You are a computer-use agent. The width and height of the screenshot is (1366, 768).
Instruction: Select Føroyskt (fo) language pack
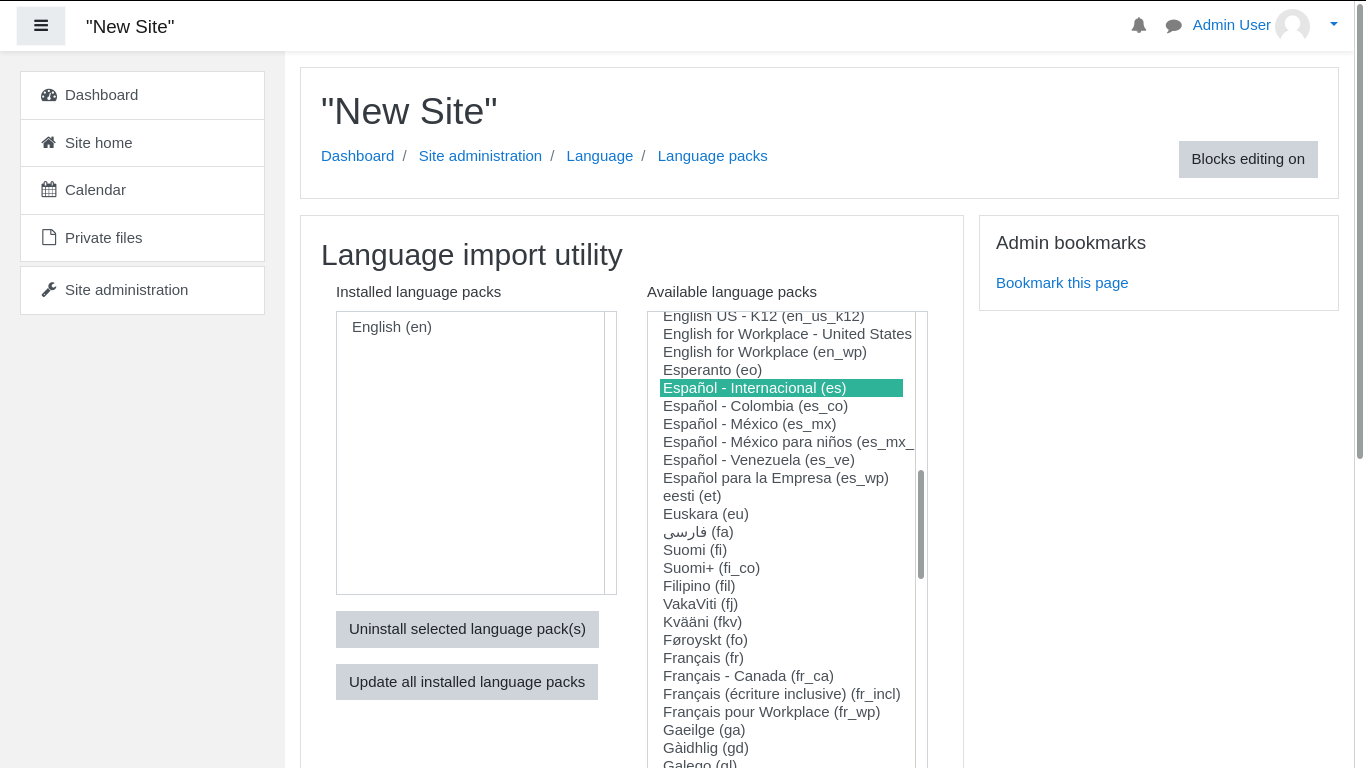(781, 640)
